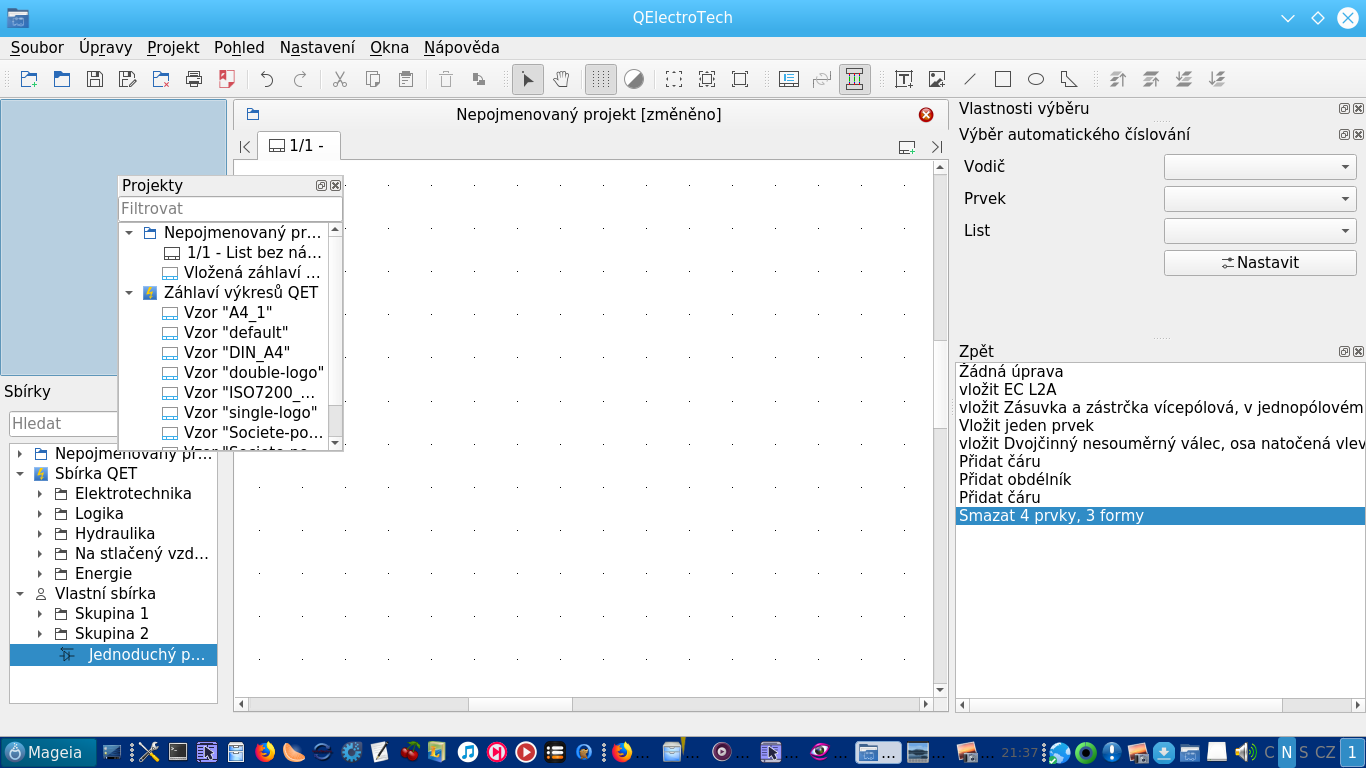Select the add image tool
The height and width of the screenshot is (768, 1366).
pos(936,79)
